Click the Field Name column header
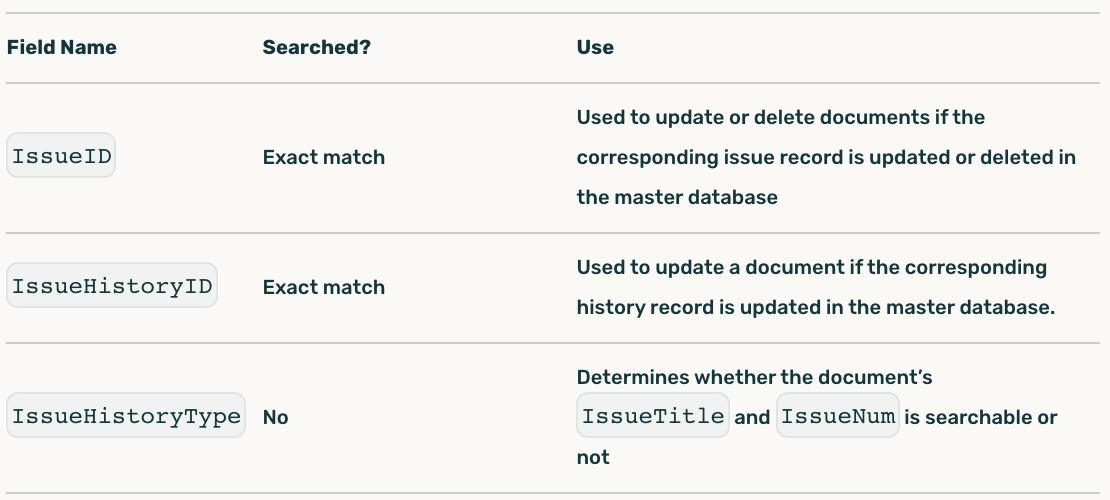This screenshot has height=500, width=1110. coord(61,47)
